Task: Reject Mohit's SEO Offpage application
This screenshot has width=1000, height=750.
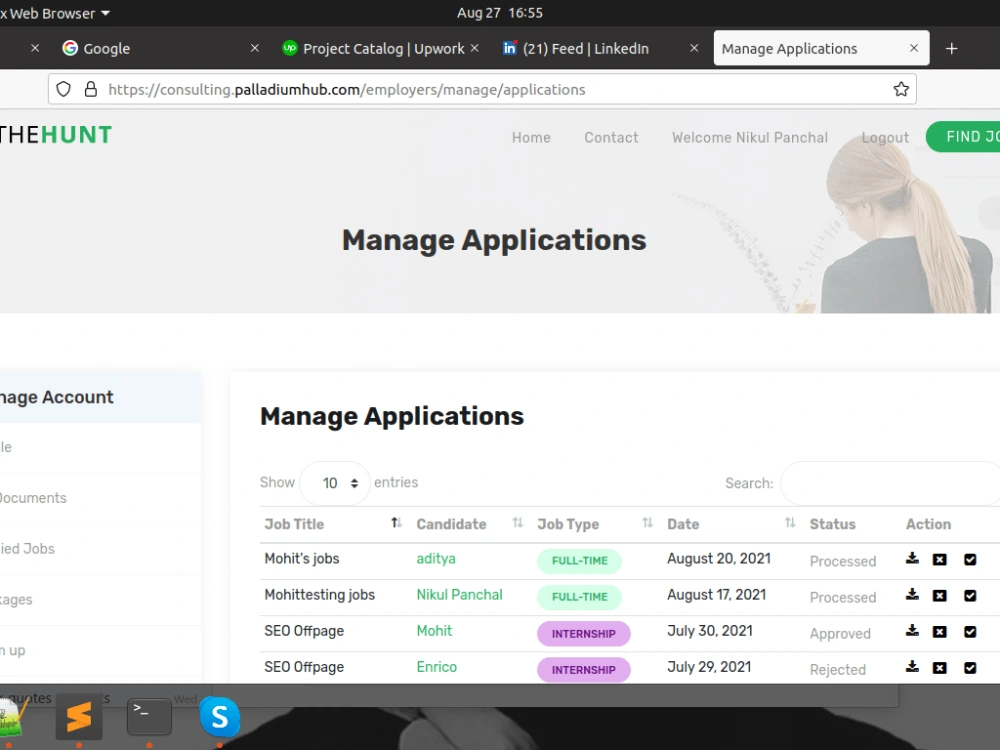Action: pyautogui.click(x=940, y=632)
